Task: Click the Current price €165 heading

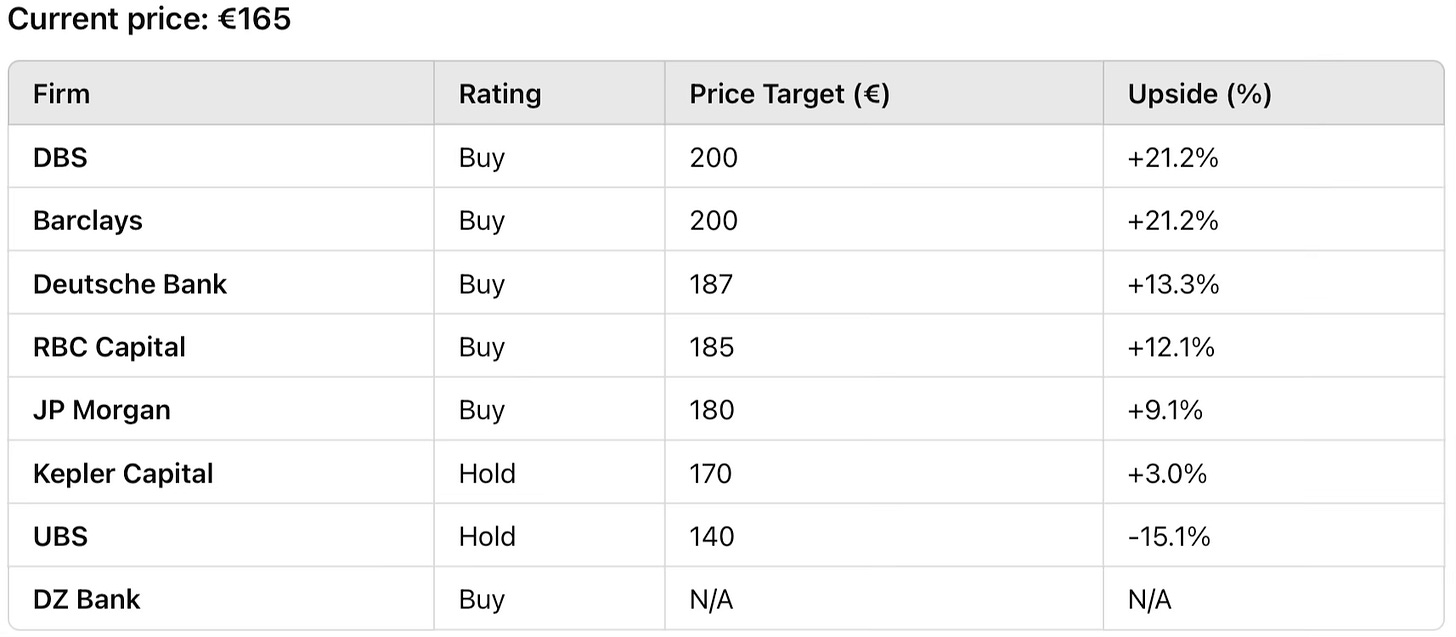Action: point(149,18)
